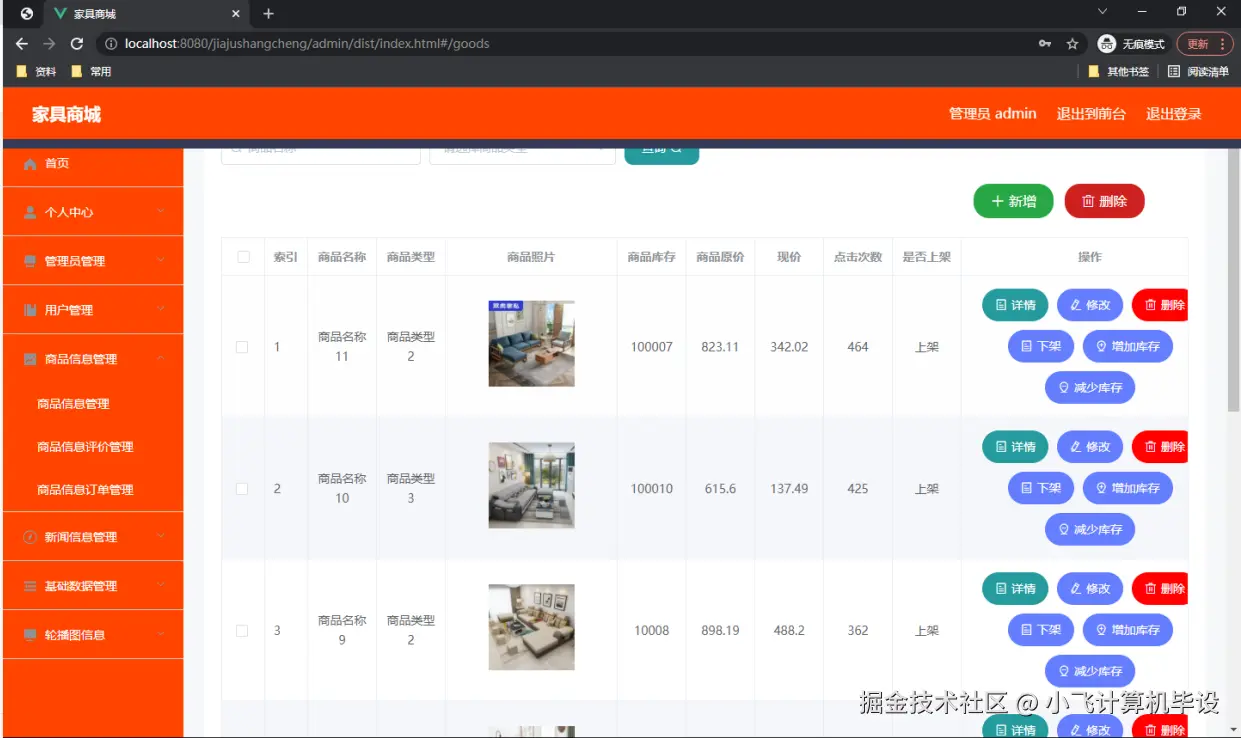This screenshot has height=738, width=1241.
Task: Open a new browser tab with plus icon
Action: pyautogui.click(x=268, y=14)
